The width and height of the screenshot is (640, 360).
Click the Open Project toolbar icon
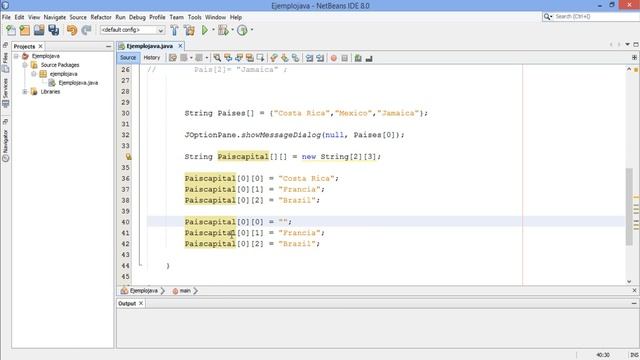39,30
